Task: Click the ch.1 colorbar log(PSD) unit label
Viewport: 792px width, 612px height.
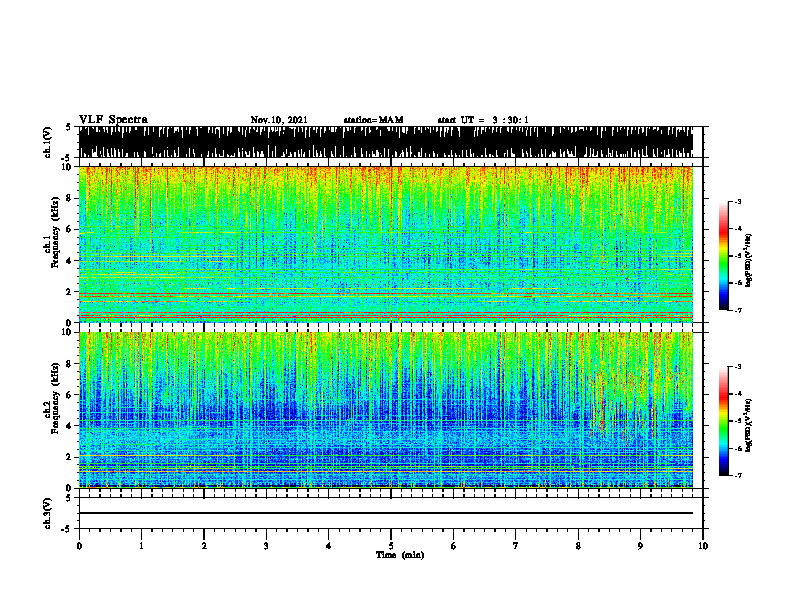Action: 749,260
